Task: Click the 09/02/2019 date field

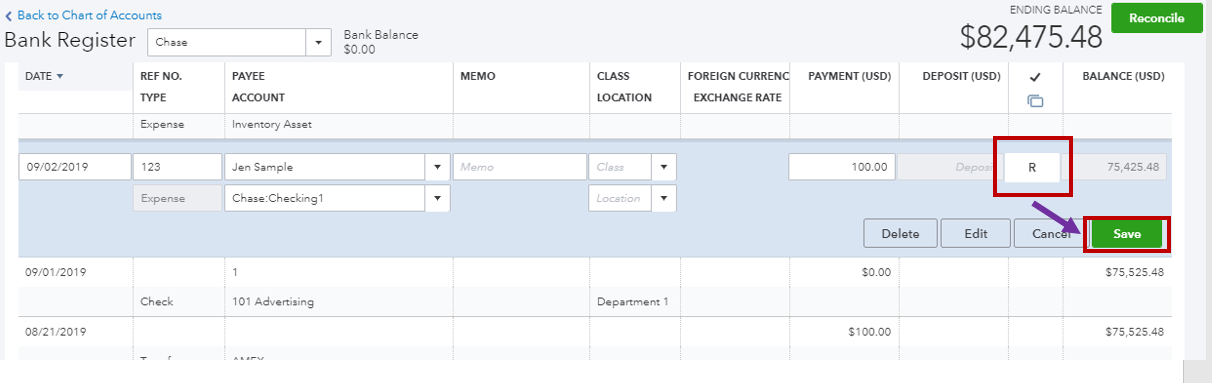Action: (75, 167)
